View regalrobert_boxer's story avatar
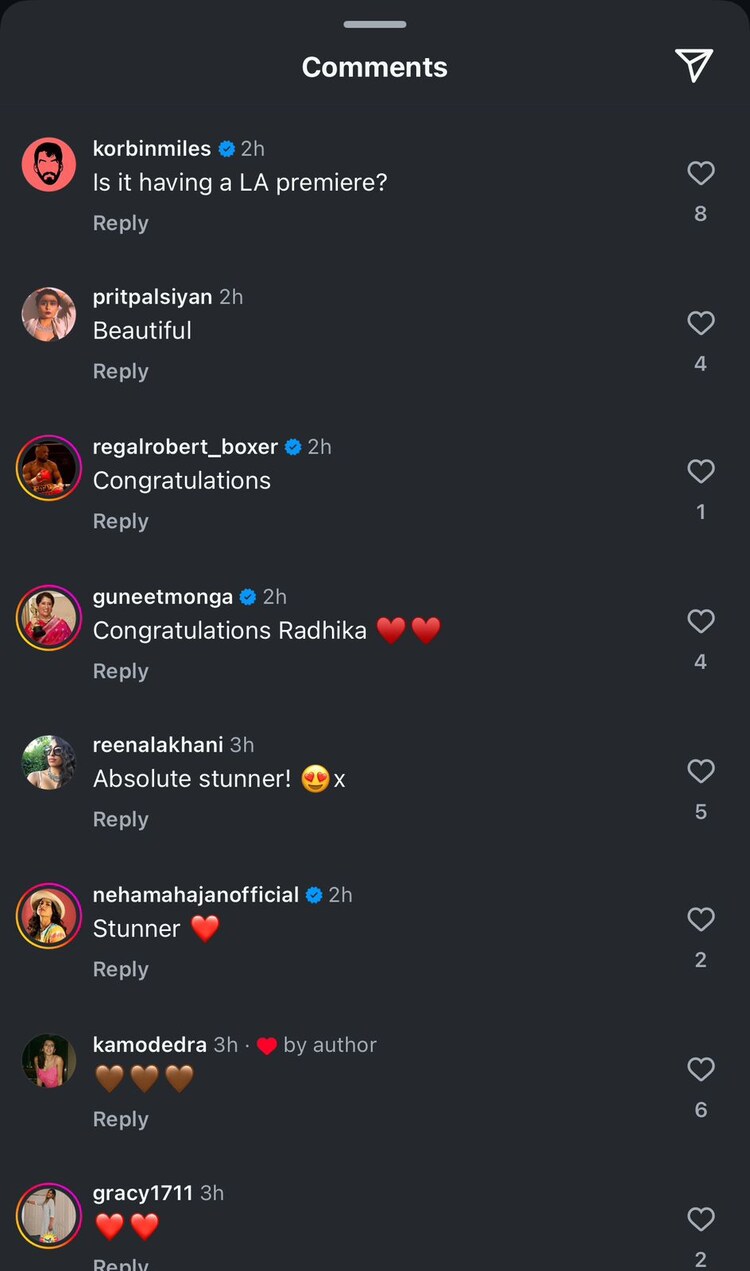The image size is (750, 1271). click(x=48, y=467)
